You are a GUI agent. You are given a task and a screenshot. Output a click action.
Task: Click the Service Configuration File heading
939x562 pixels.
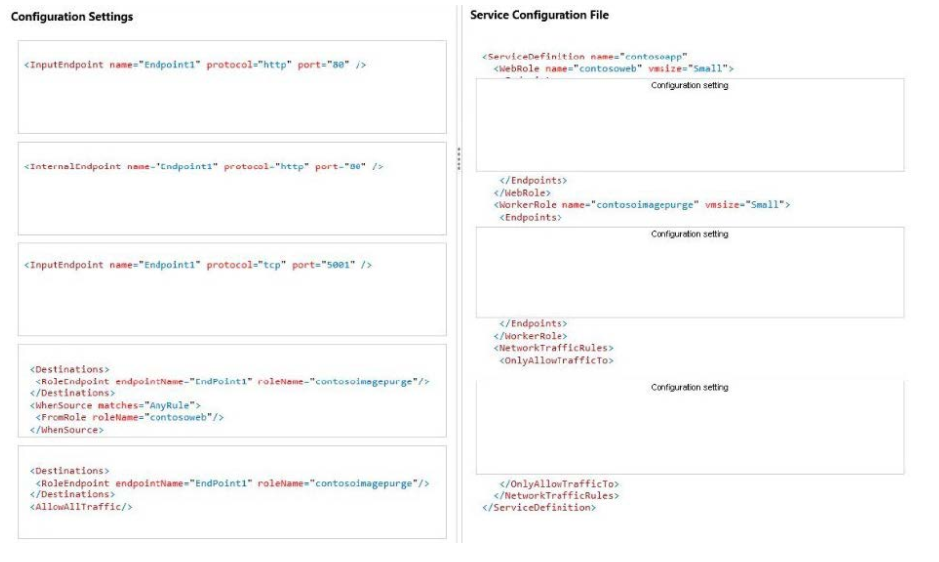[539, 15]
